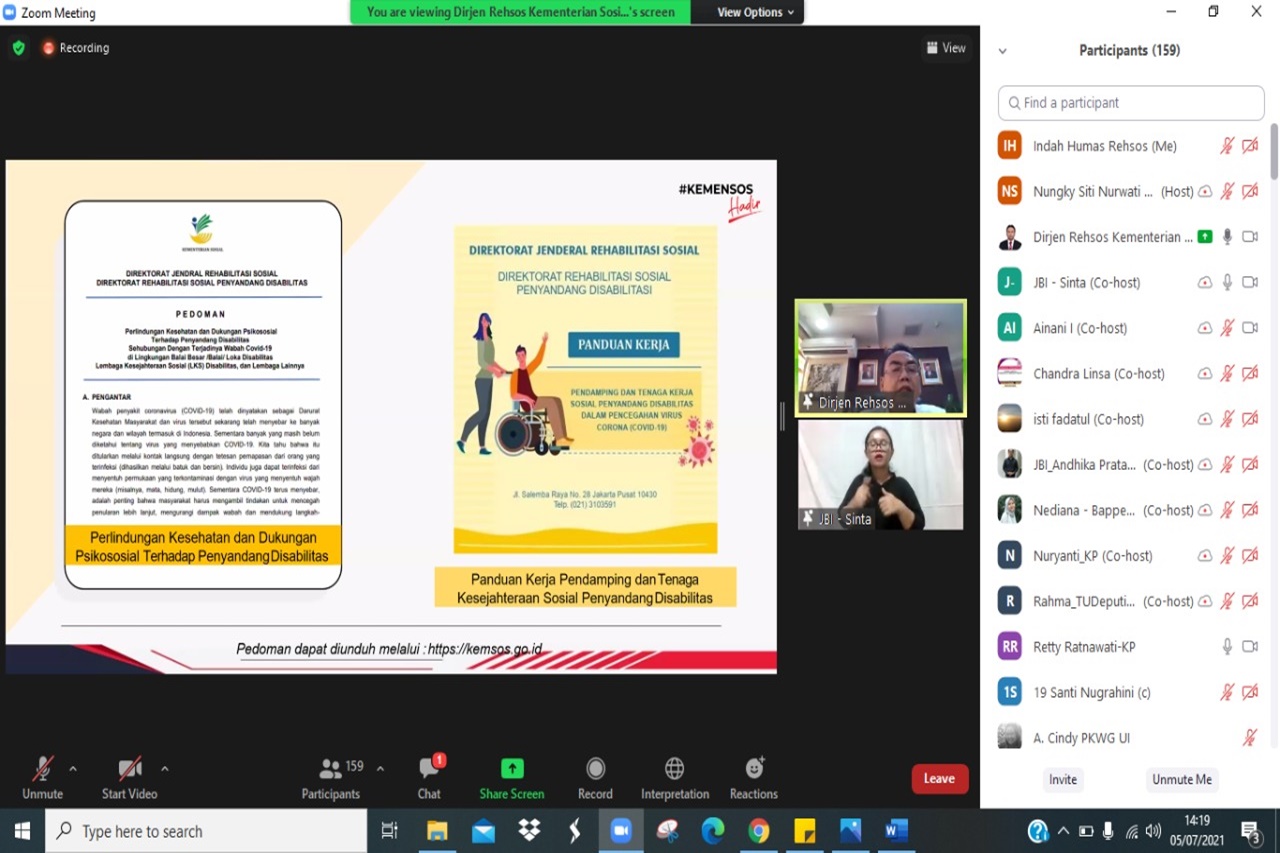Open Microsoft Edge from the taskbar
1280x853 pixels.
click(713, 831)
